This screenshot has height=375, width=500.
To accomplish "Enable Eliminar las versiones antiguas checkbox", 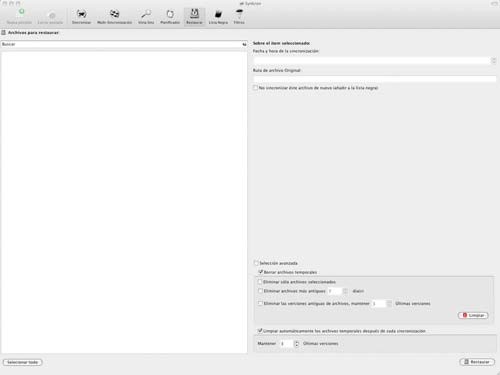I will point(260,303).
